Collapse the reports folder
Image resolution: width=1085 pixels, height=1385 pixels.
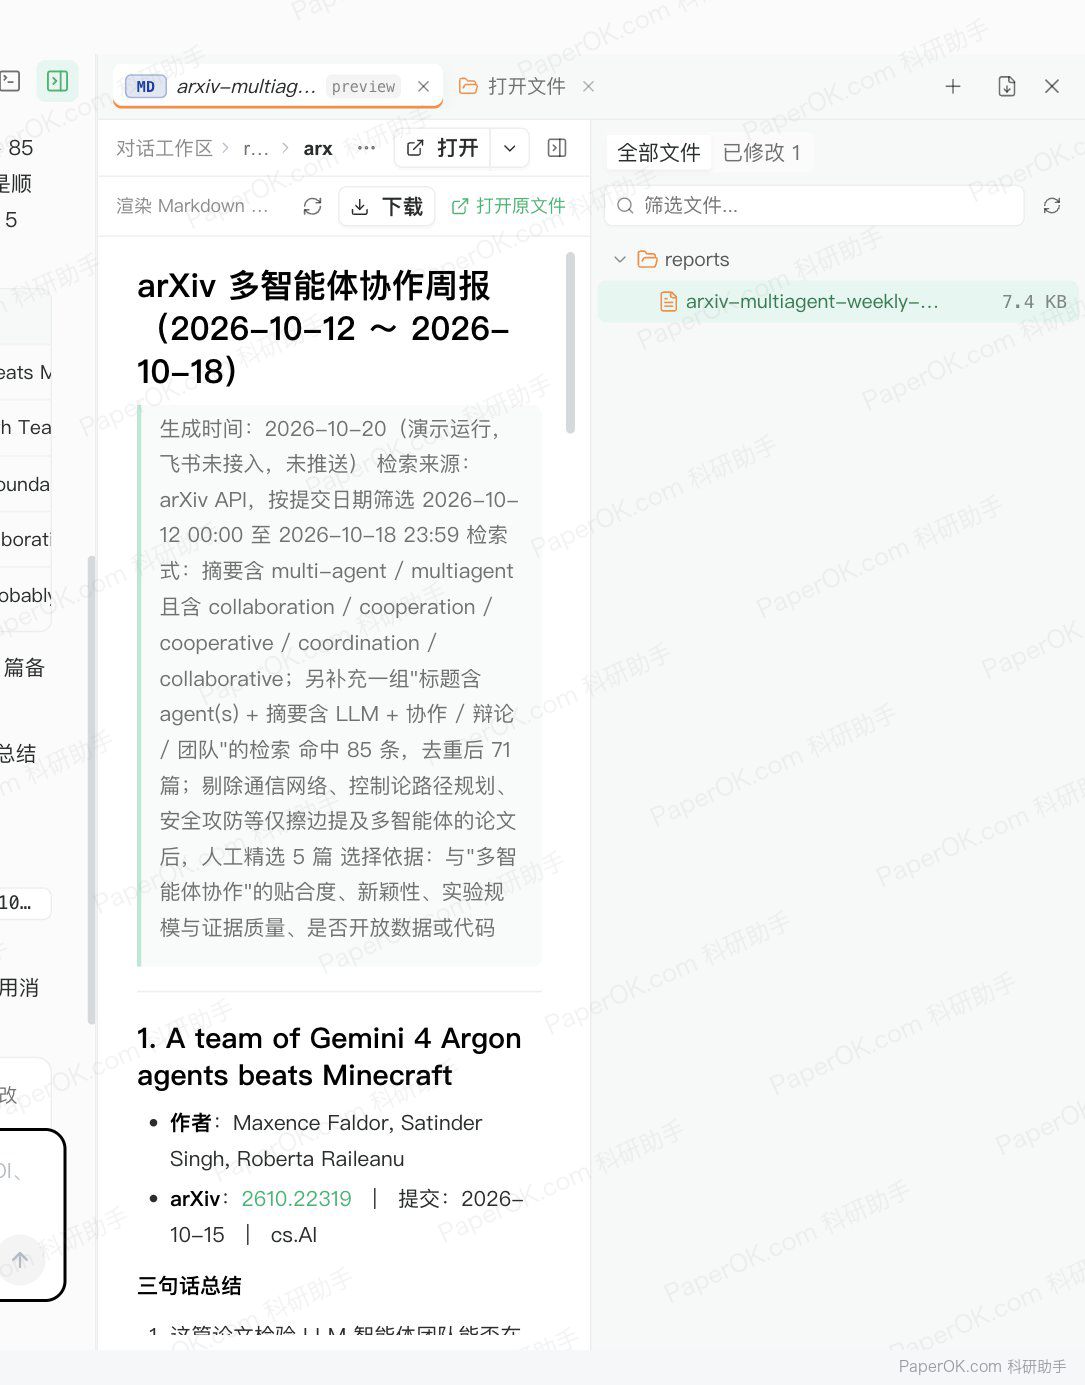pos(620,259)
